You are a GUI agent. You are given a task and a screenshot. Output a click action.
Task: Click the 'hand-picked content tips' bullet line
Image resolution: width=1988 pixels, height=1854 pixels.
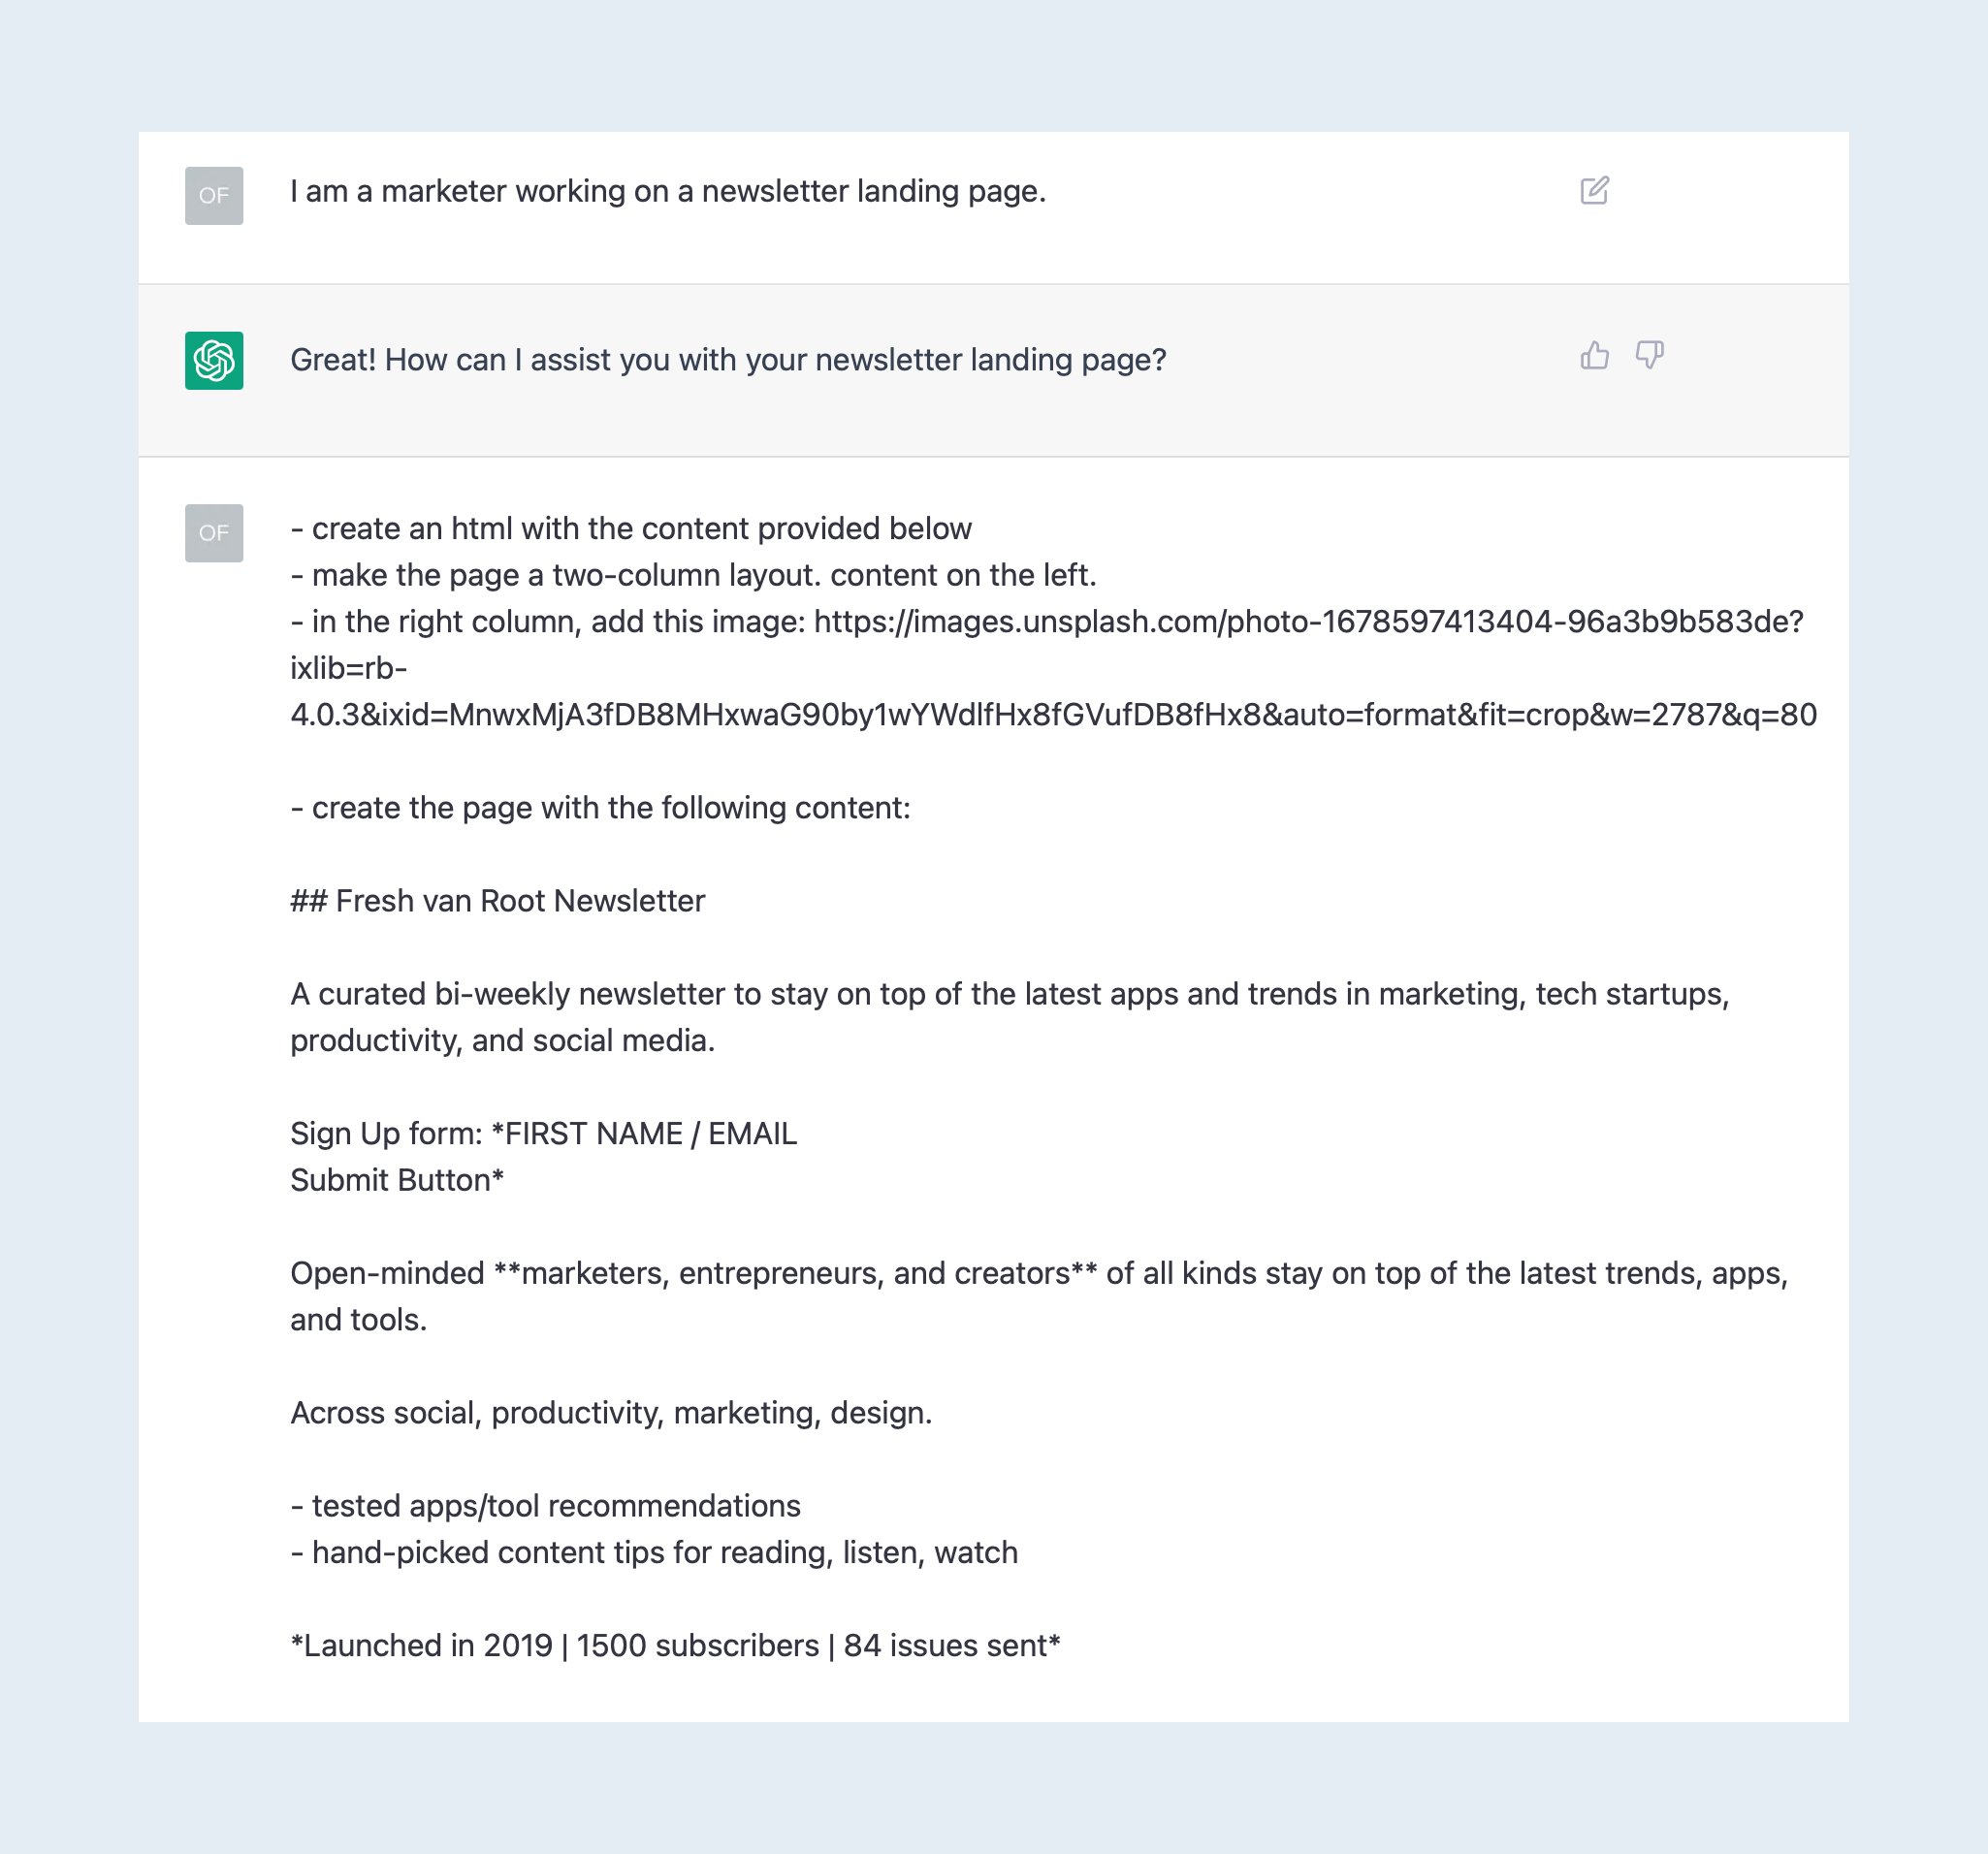pos(654,1552)
